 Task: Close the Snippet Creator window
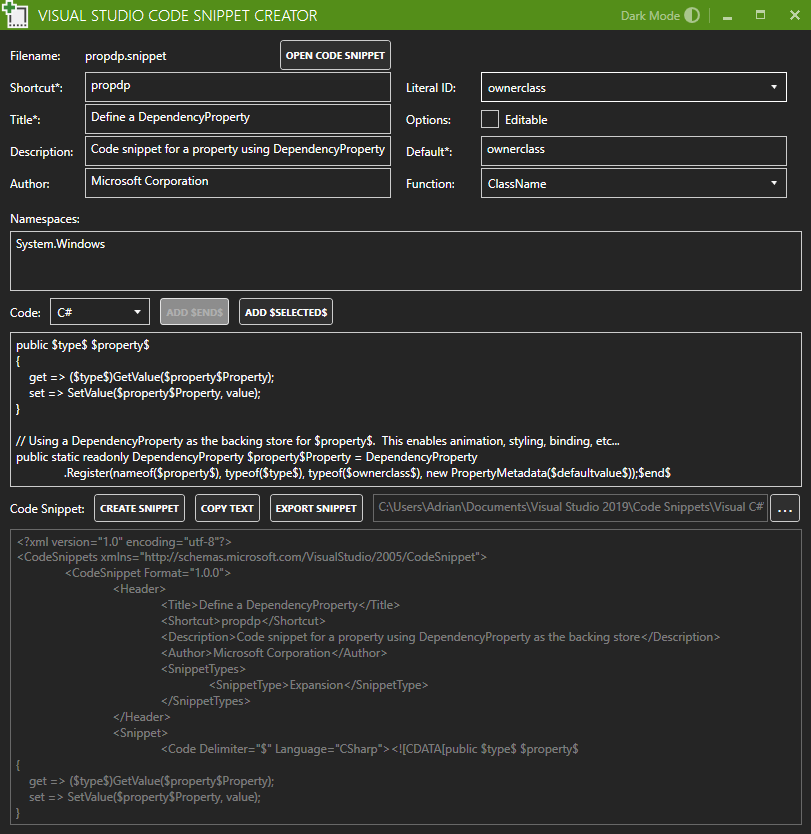(795, 15)
